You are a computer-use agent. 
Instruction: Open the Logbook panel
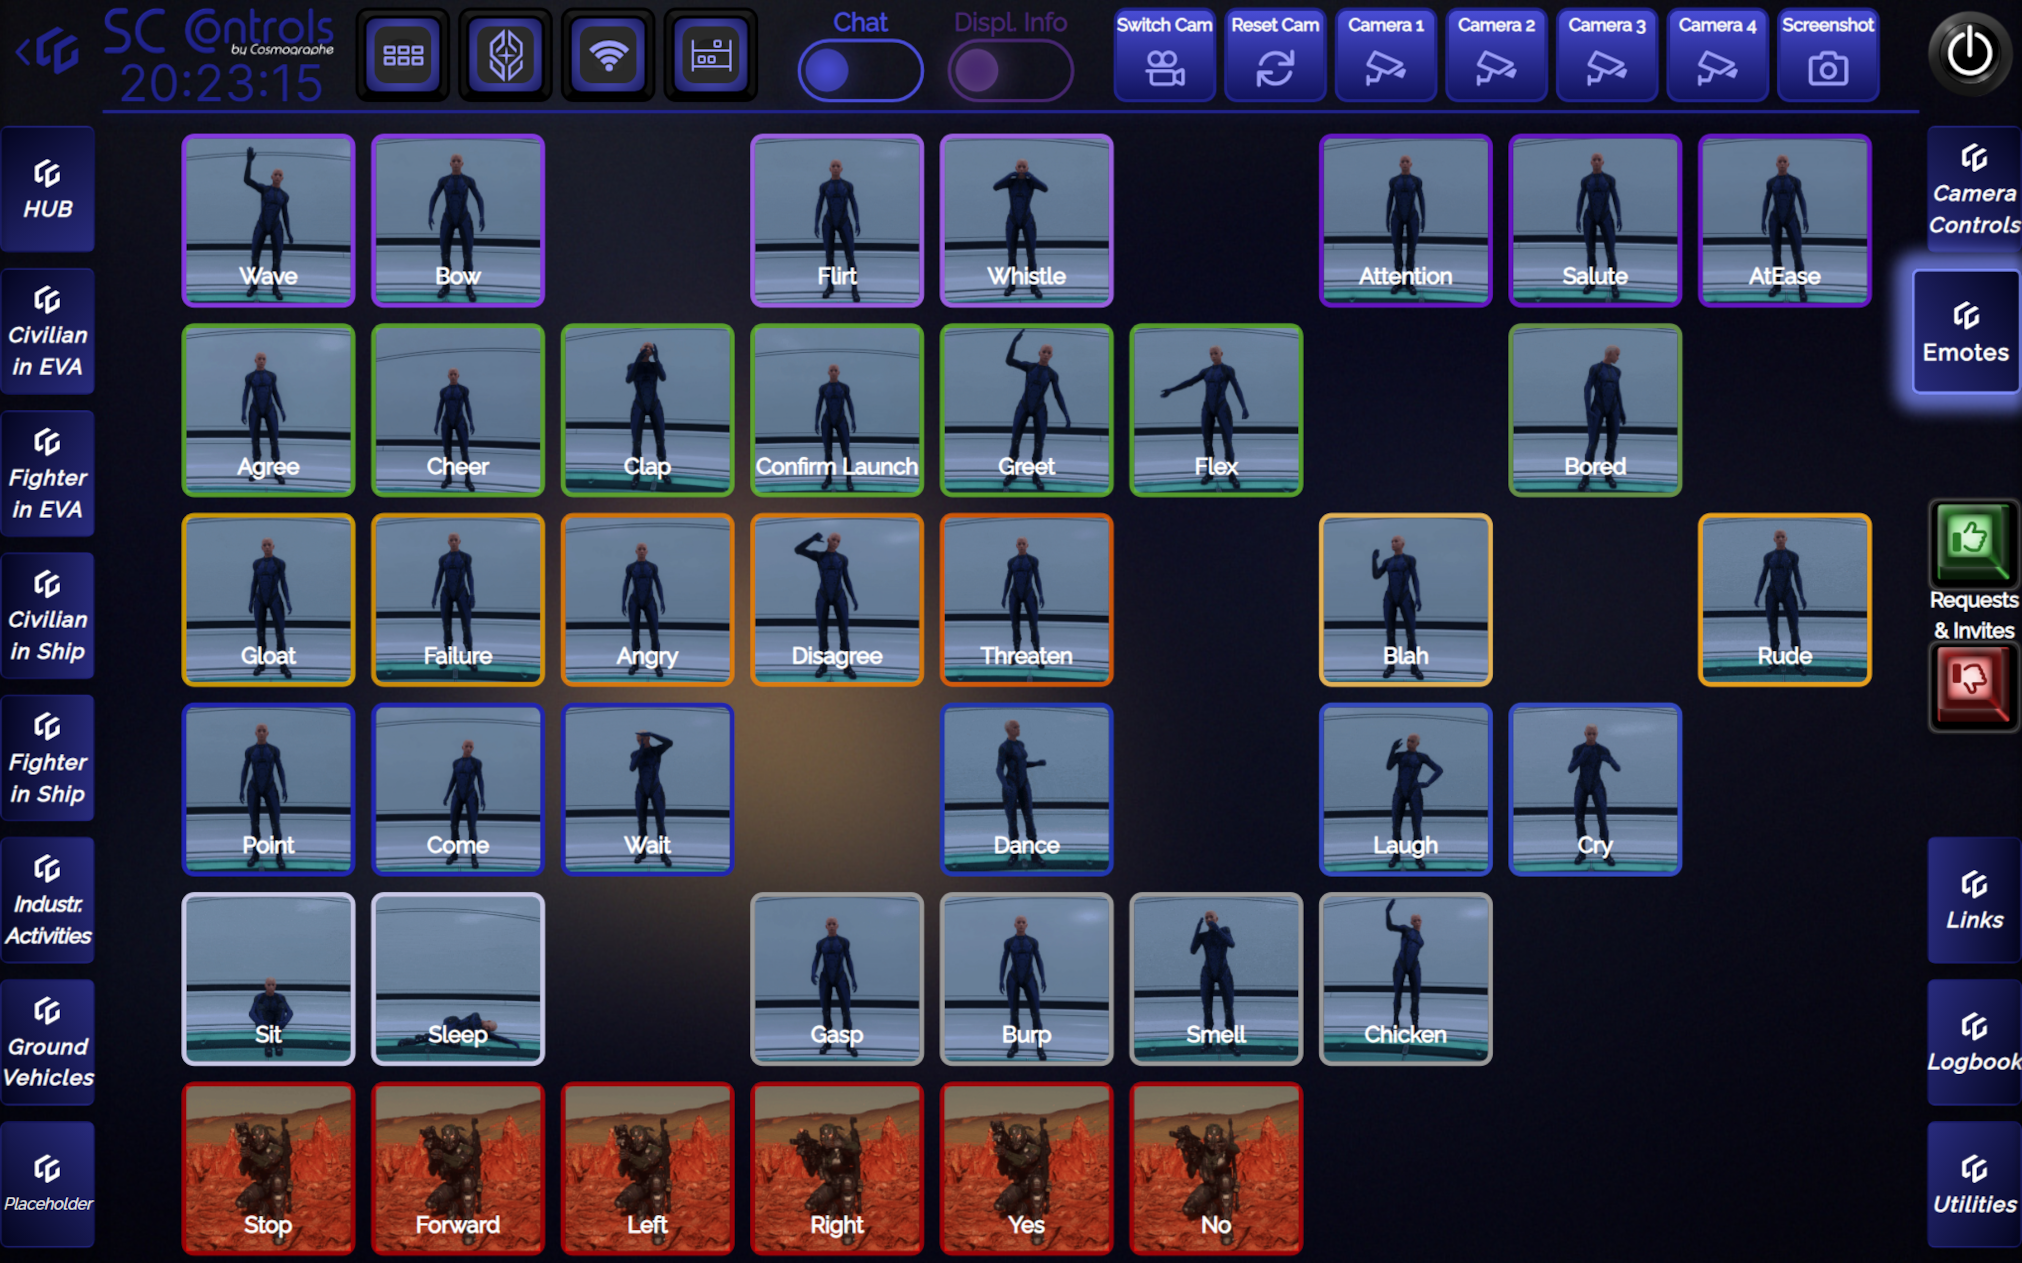point(1974,1042)
